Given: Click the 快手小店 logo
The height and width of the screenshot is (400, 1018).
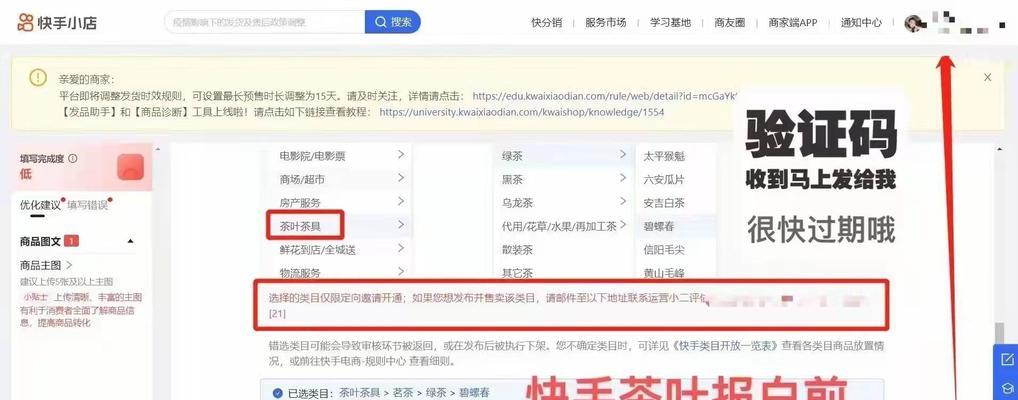Looking at the screenshot, I should coord(57,23).
